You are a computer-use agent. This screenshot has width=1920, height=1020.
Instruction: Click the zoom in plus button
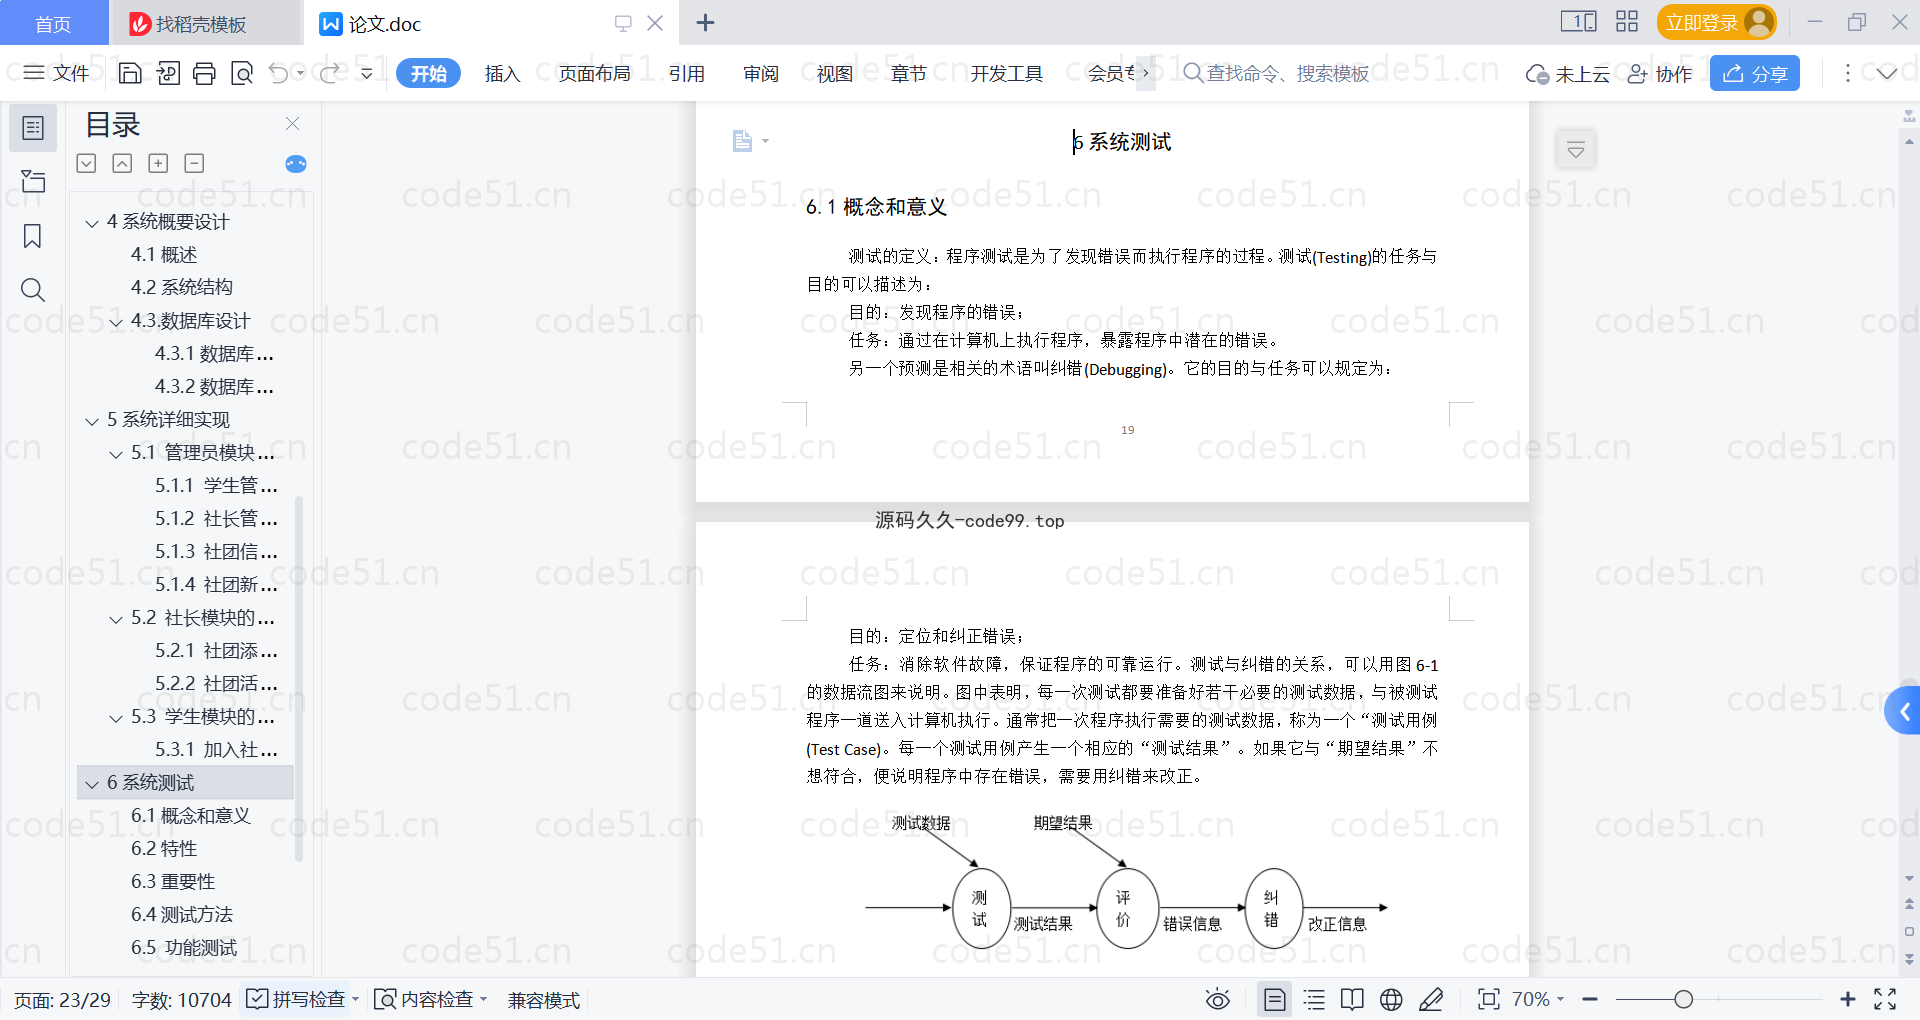pos(1848,999)
